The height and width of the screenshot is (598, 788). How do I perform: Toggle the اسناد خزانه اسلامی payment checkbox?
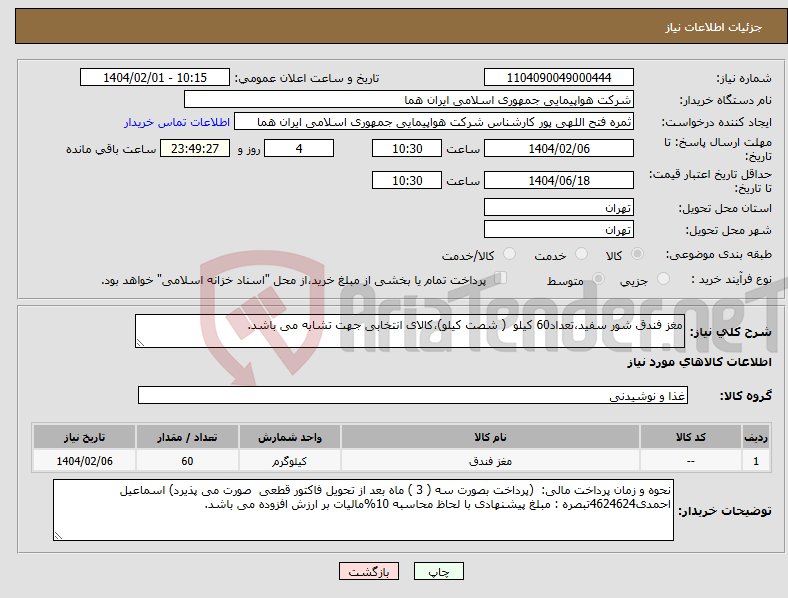501,278
